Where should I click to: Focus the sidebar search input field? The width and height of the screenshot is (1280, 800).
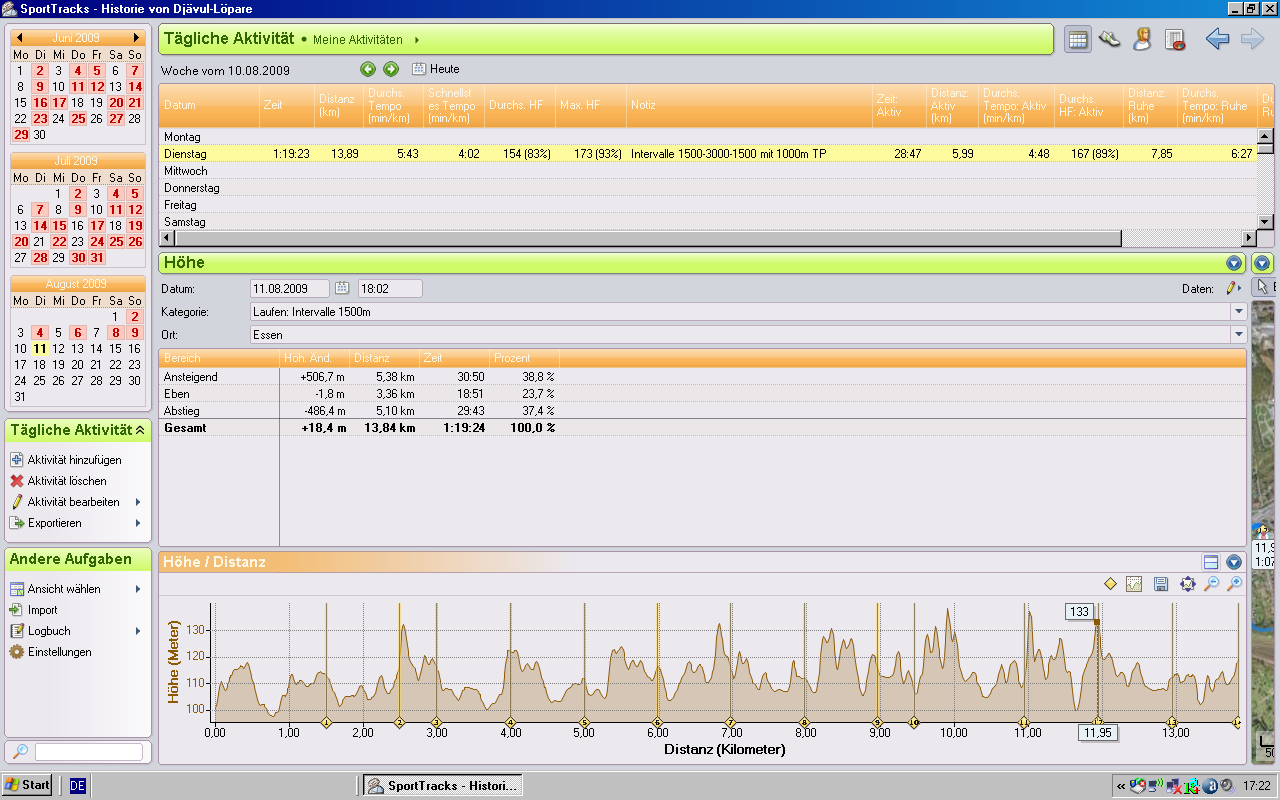[x=89, y=751]
